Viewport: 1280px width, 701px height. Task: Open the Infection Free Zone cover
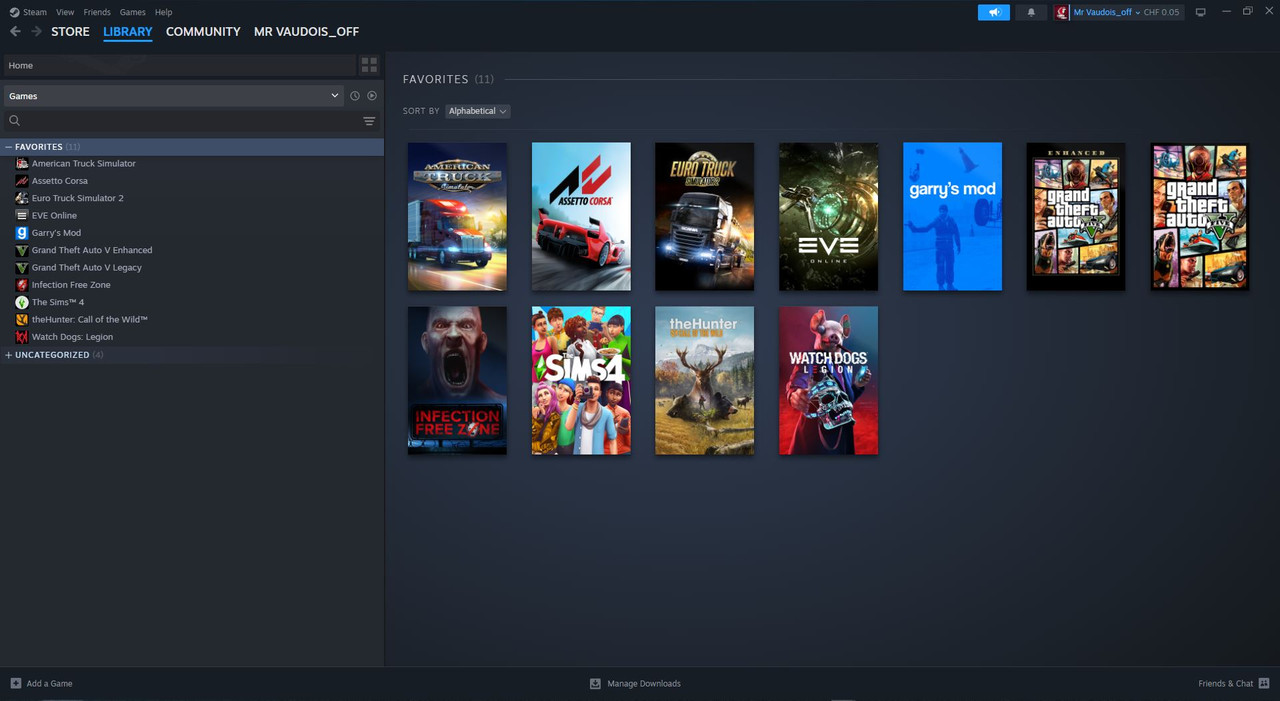[x=457, y=381]
